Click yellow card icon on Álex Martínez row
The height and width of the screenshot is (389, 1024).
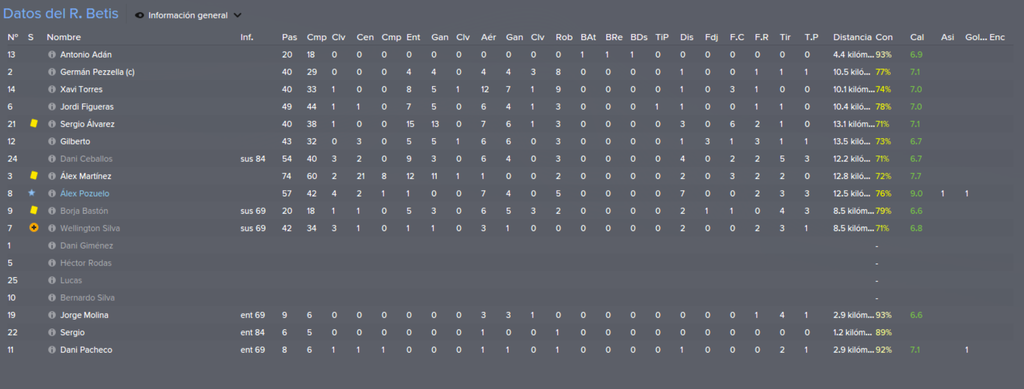34,176
